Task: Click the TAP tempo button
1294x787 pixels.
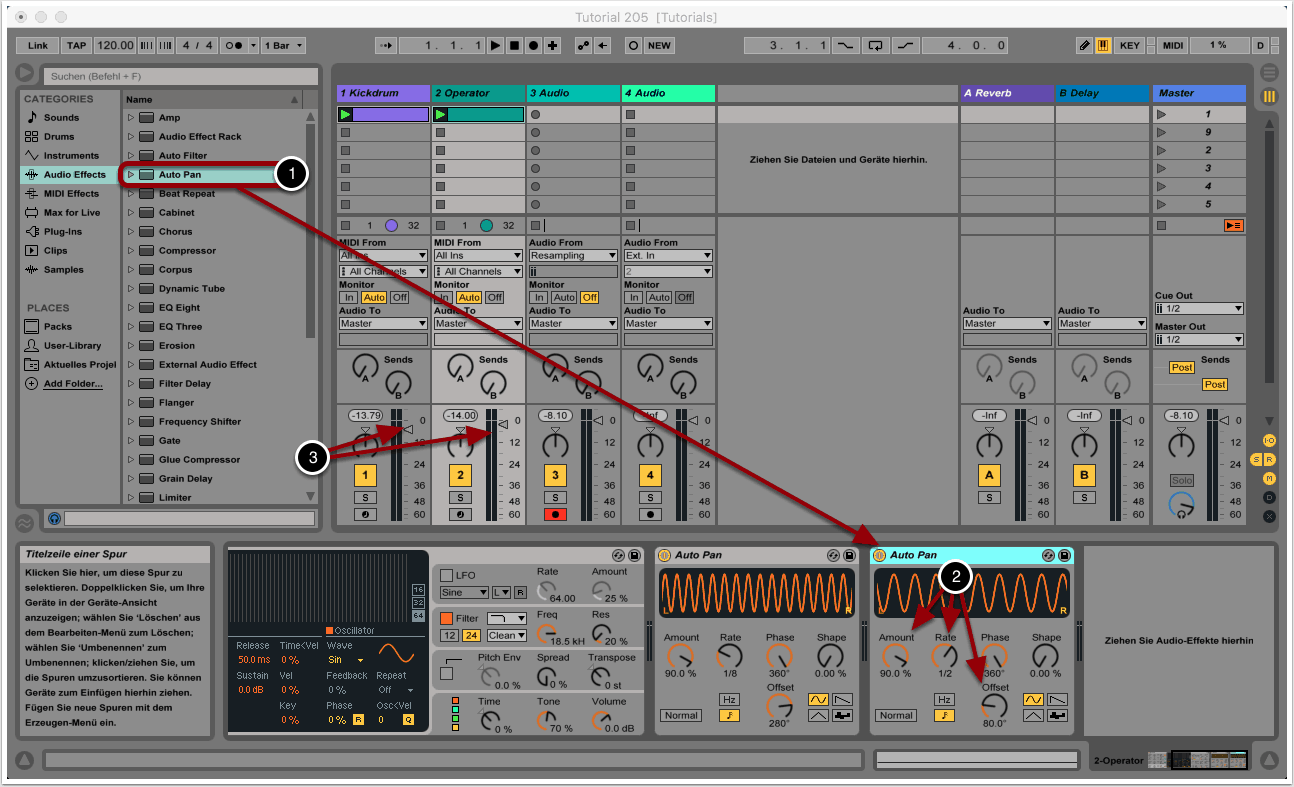Action: [x=76, y=46]
